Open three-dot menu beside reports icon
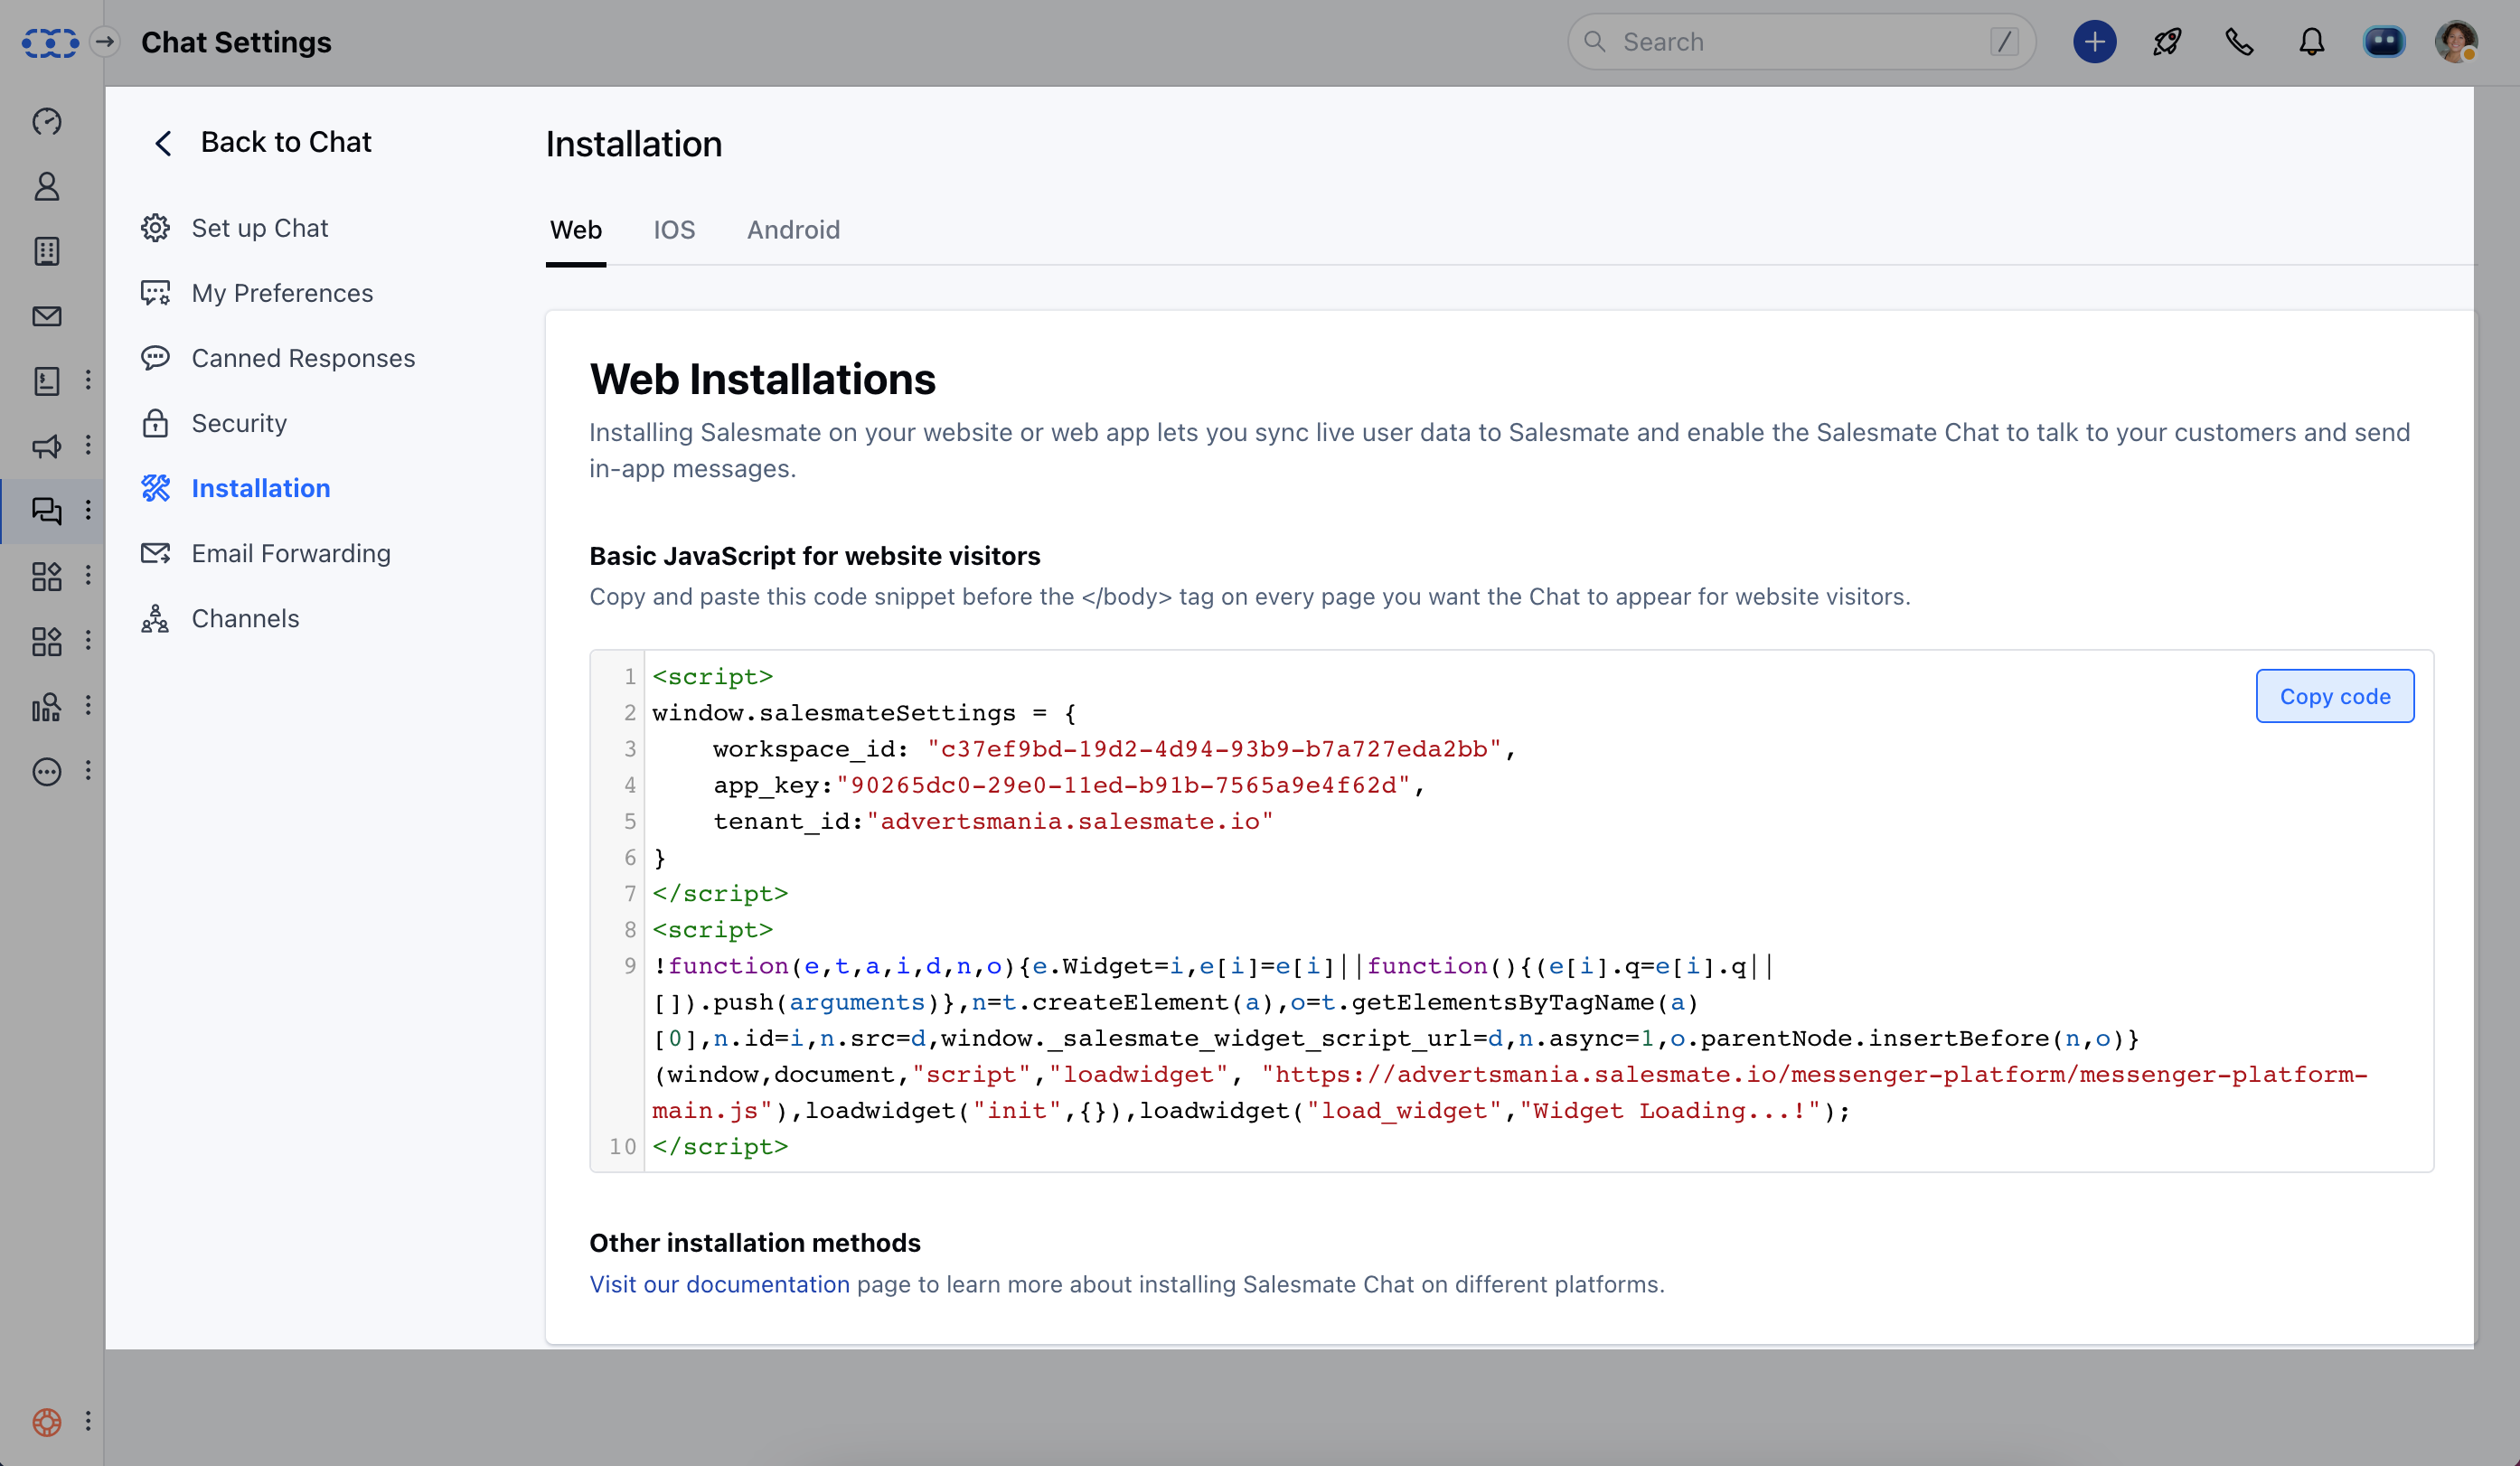 (x=88, y=705)
